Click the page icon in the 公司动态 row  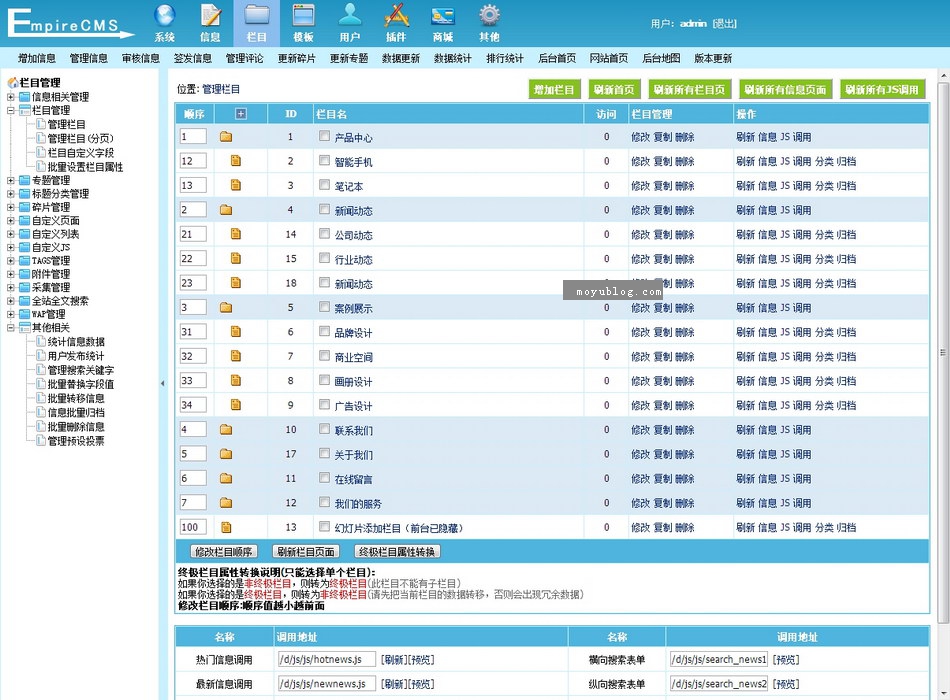236,234
